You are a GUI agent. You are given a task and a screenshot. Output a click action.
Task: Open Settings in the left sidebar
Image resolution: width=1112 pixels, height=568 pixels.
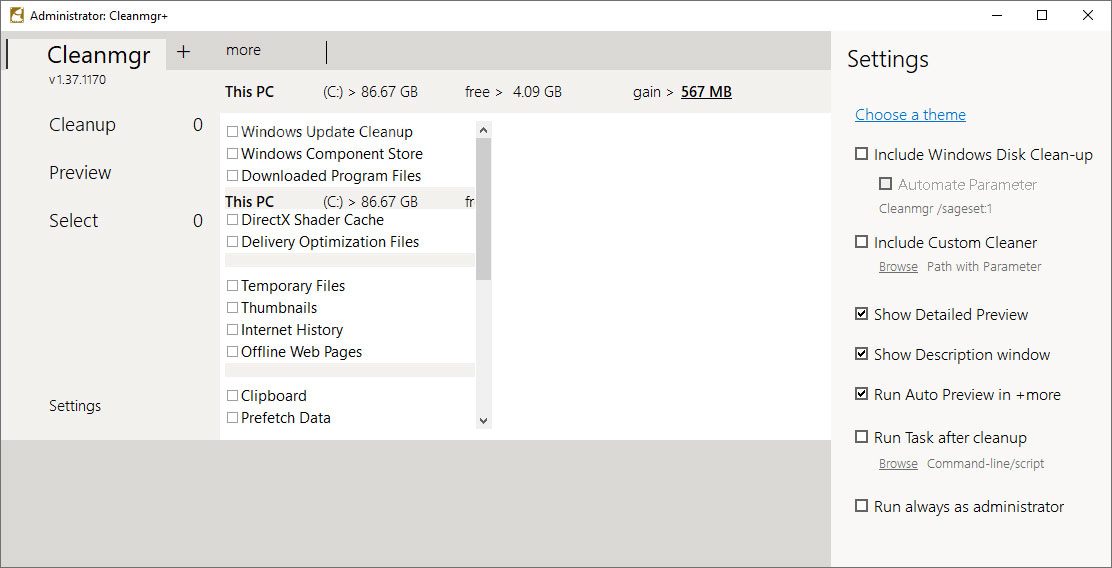coord(75,406)
